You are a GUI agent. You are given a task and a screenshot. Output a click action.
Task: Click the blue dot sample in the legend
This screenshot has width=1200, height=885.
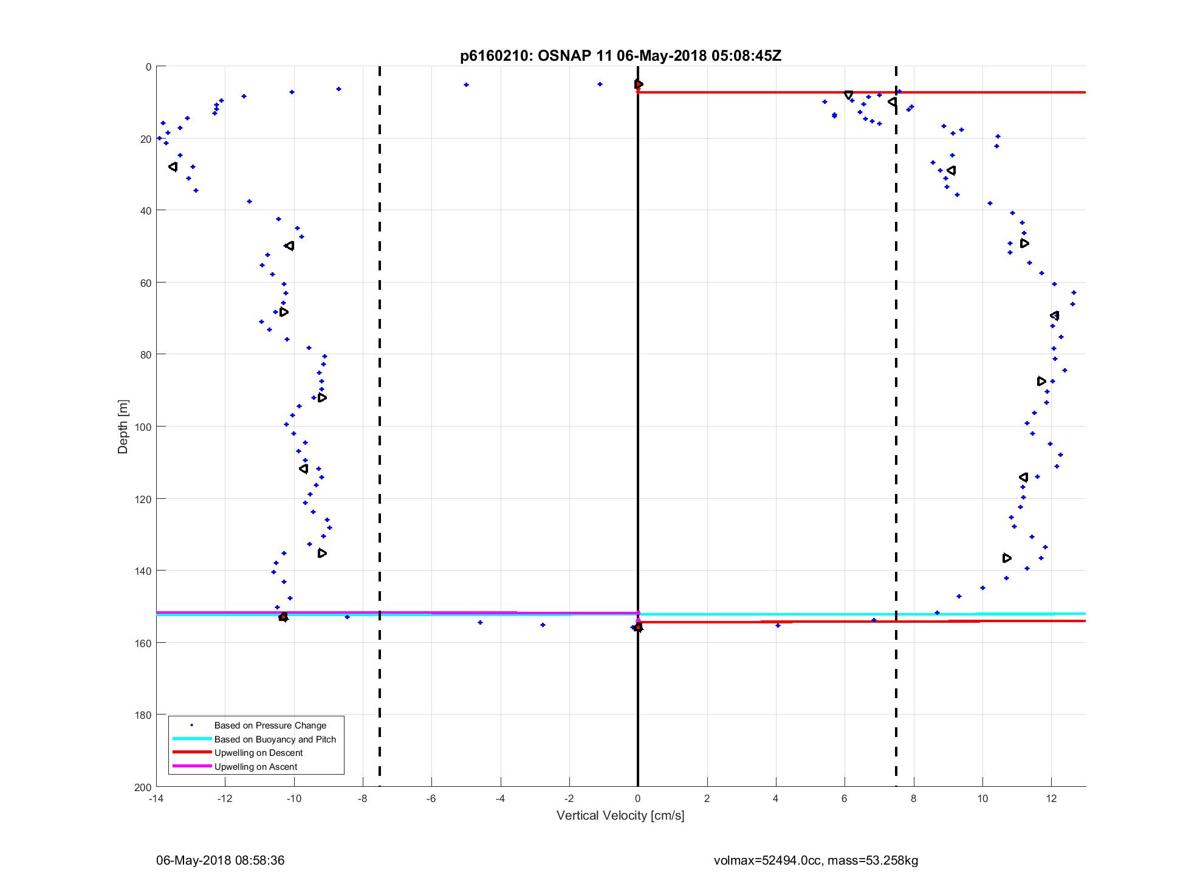[191, 725]
